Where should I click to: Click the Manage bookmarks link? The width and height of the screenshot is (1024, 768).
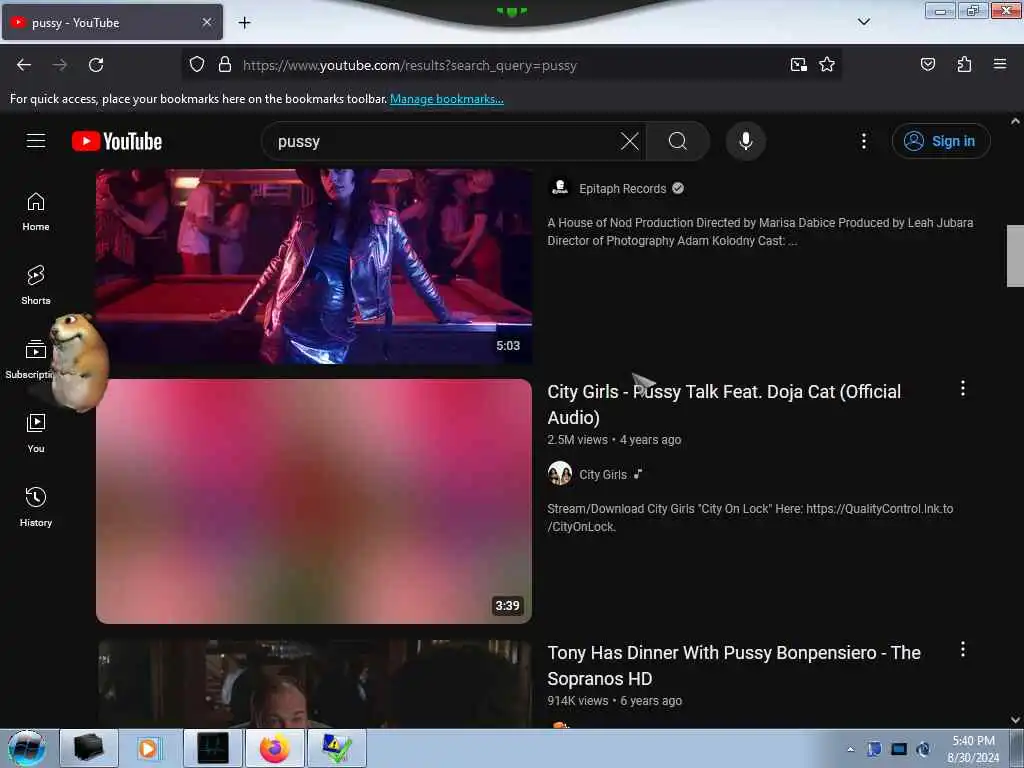point(447,99)
